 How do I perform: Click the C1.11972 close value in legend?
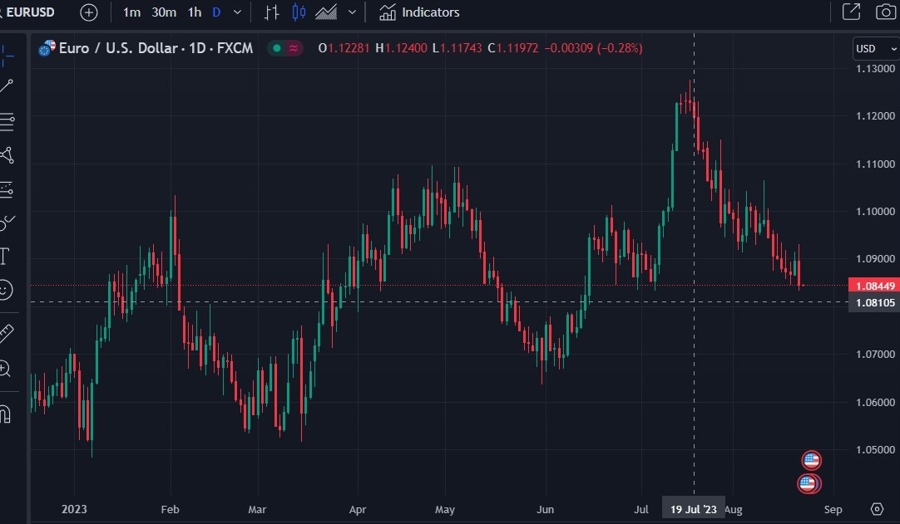point(513,48)
